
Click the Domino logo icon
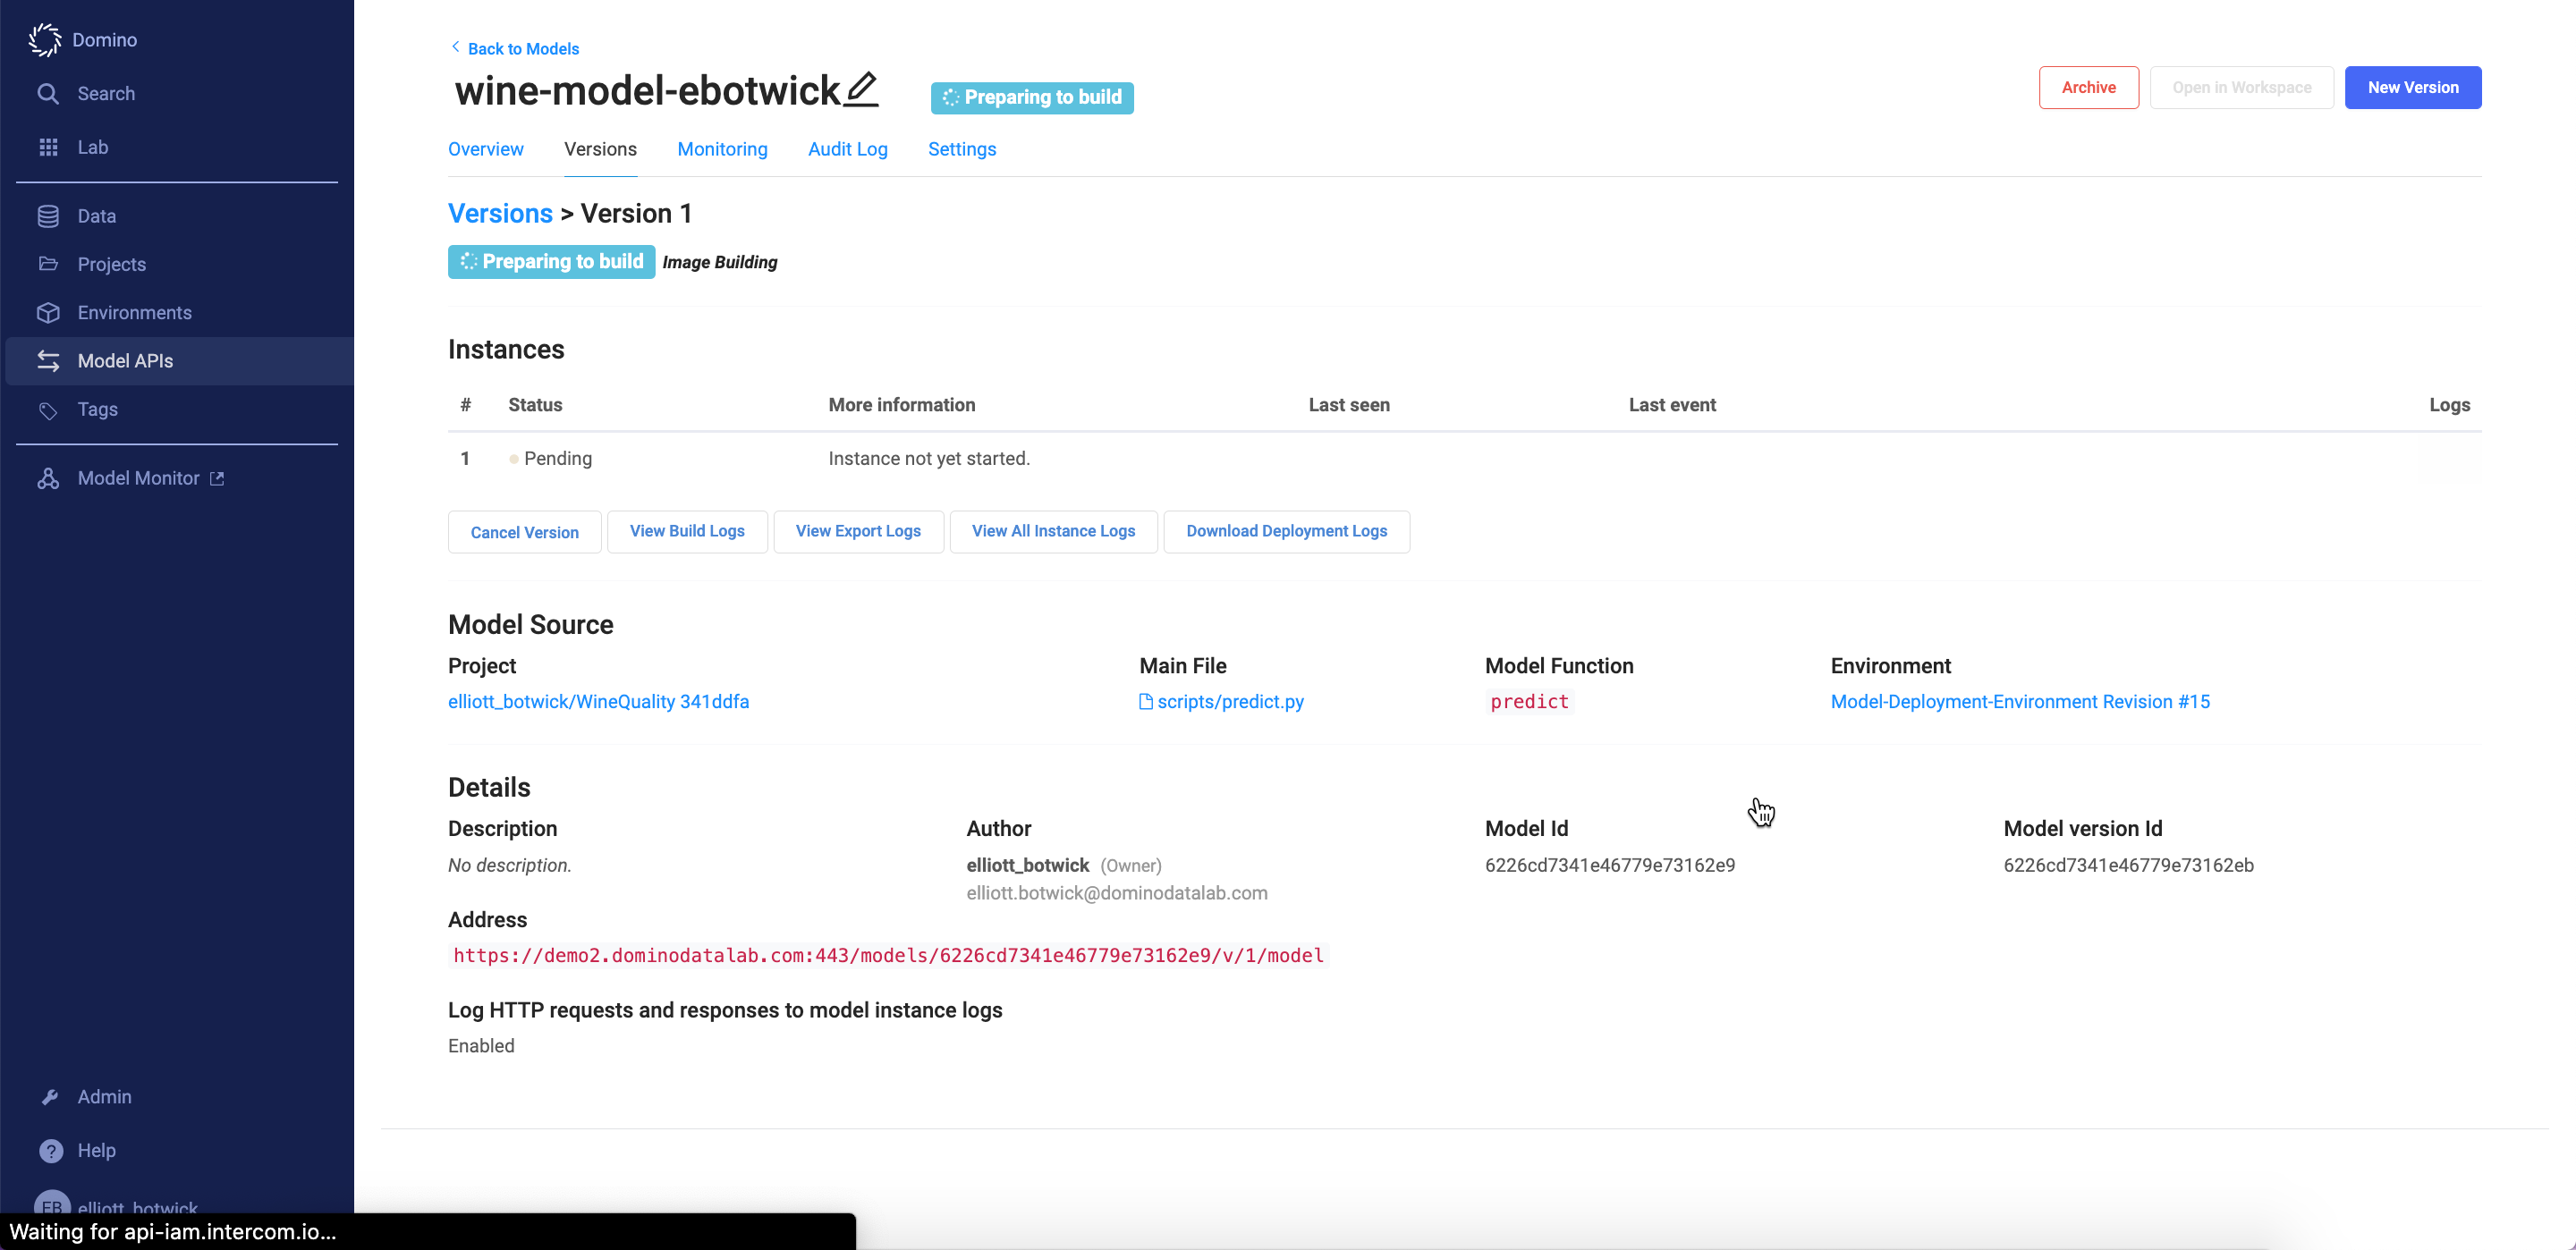[x=45, y=40]
